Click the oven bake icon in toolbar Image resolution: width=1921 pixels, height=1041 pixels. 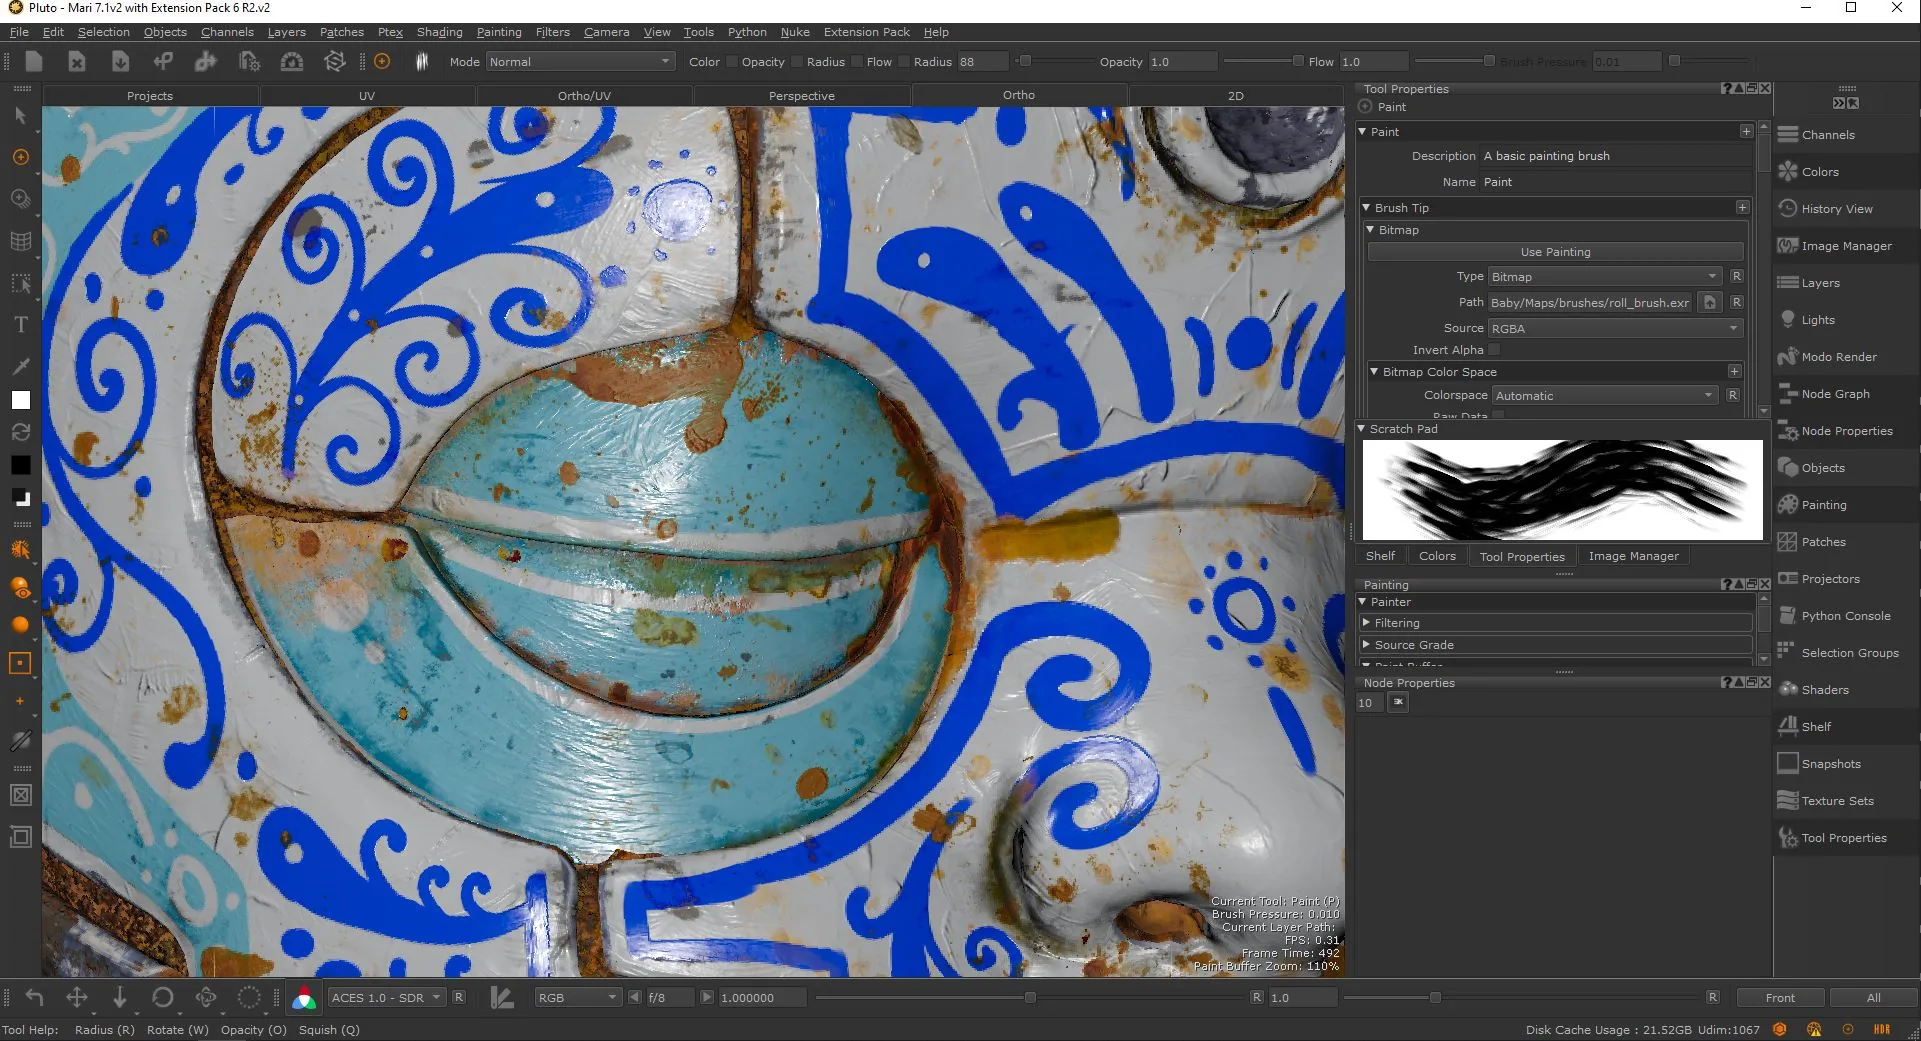click(291, 62)
